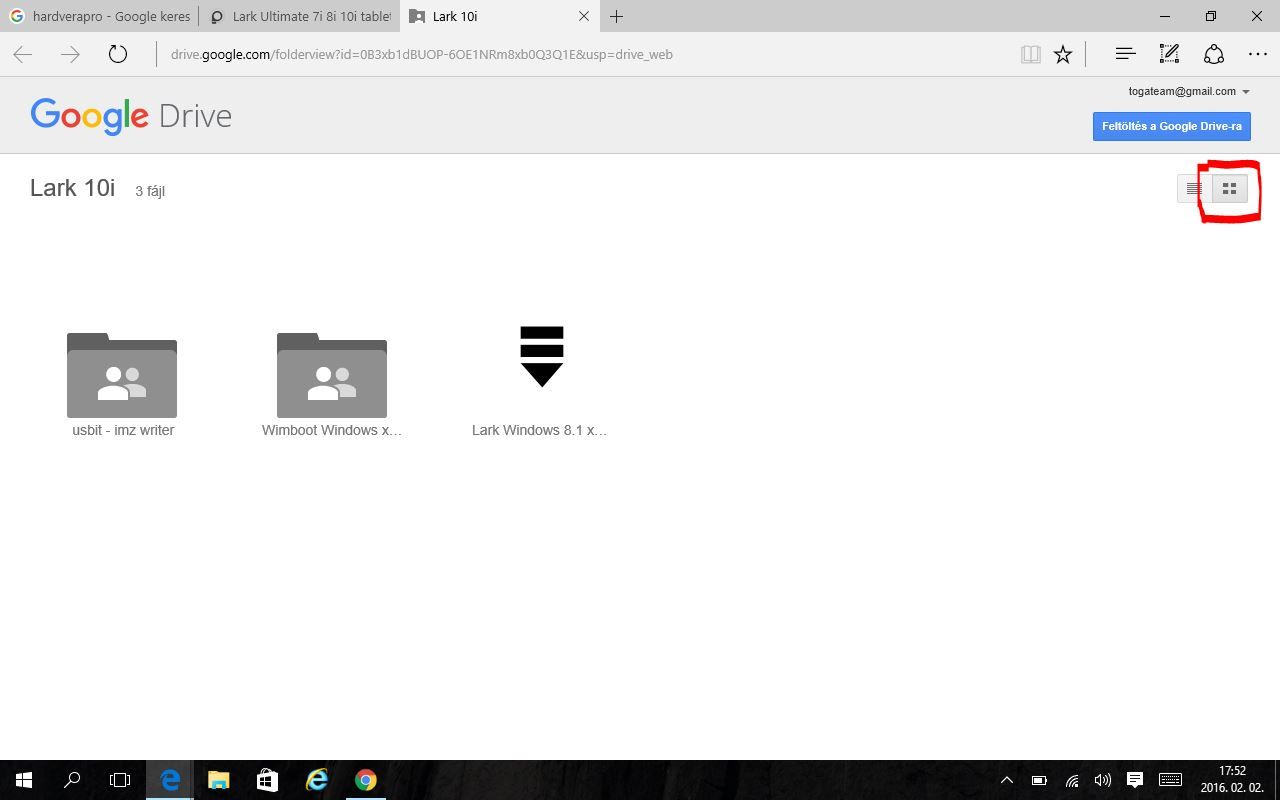
Task: Click the Lark 10i folder title
Action: pos(73,188)
